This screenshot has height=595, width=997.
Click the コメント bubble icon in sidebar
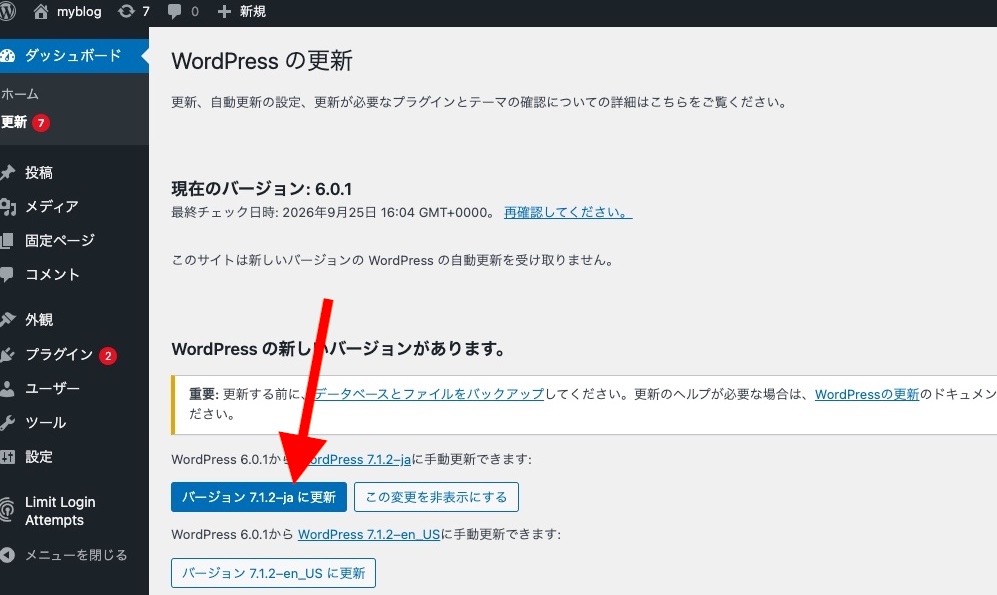click(x=7, y=275)
